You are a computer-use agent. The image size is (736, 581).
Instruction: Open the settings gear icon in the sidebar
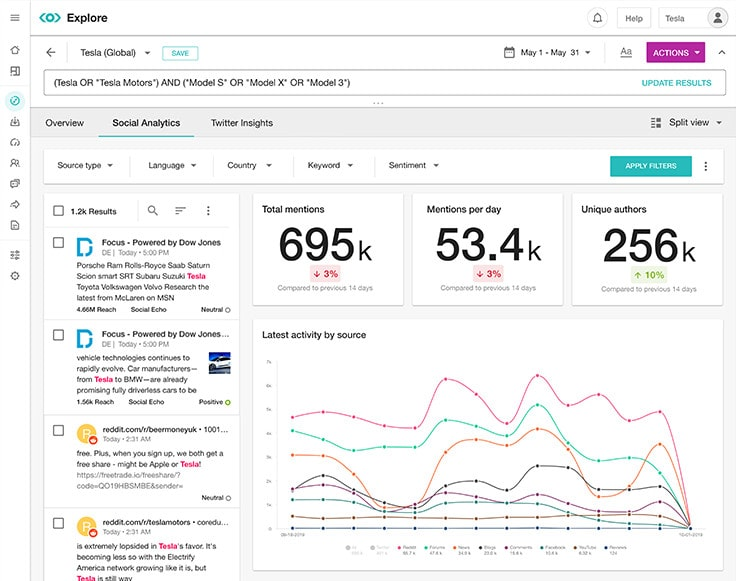tap(15, 276)
